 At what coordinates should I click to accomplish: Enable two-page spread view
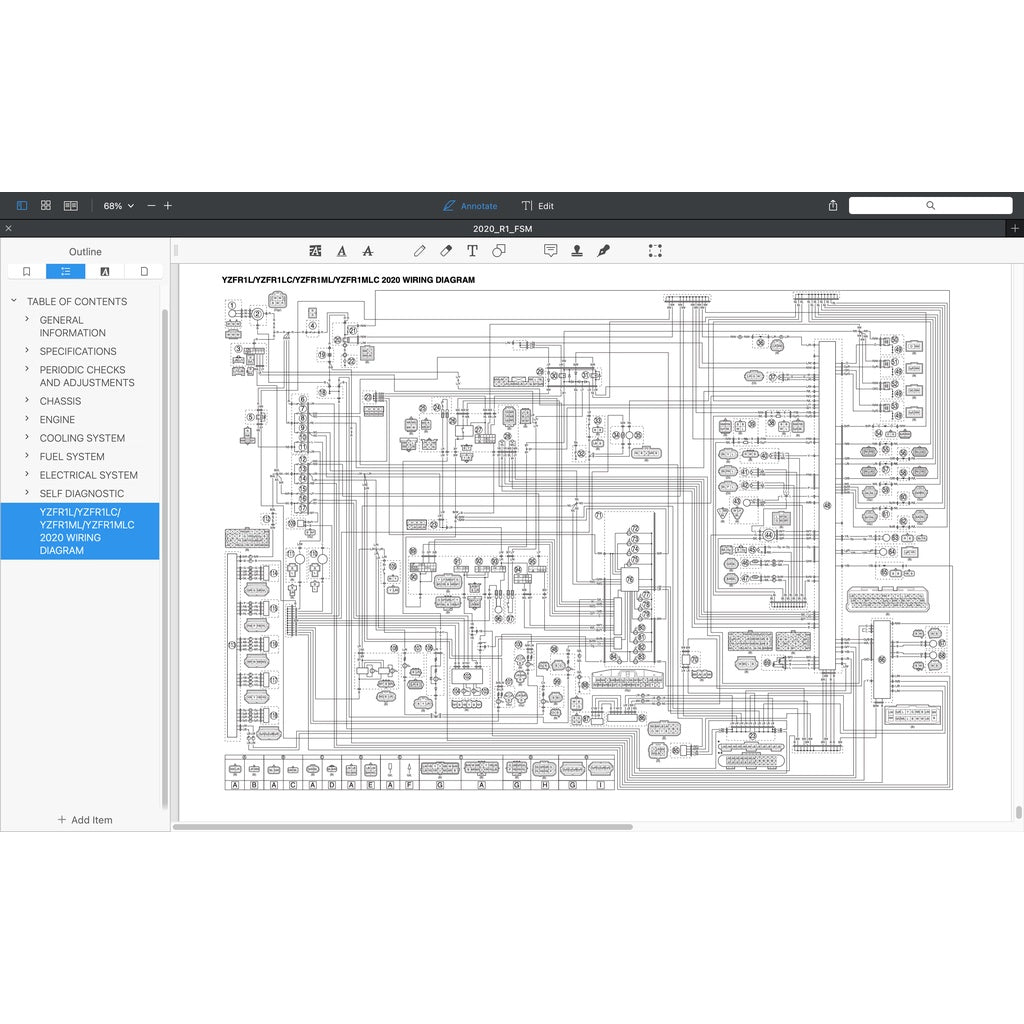tap(71, 206)
